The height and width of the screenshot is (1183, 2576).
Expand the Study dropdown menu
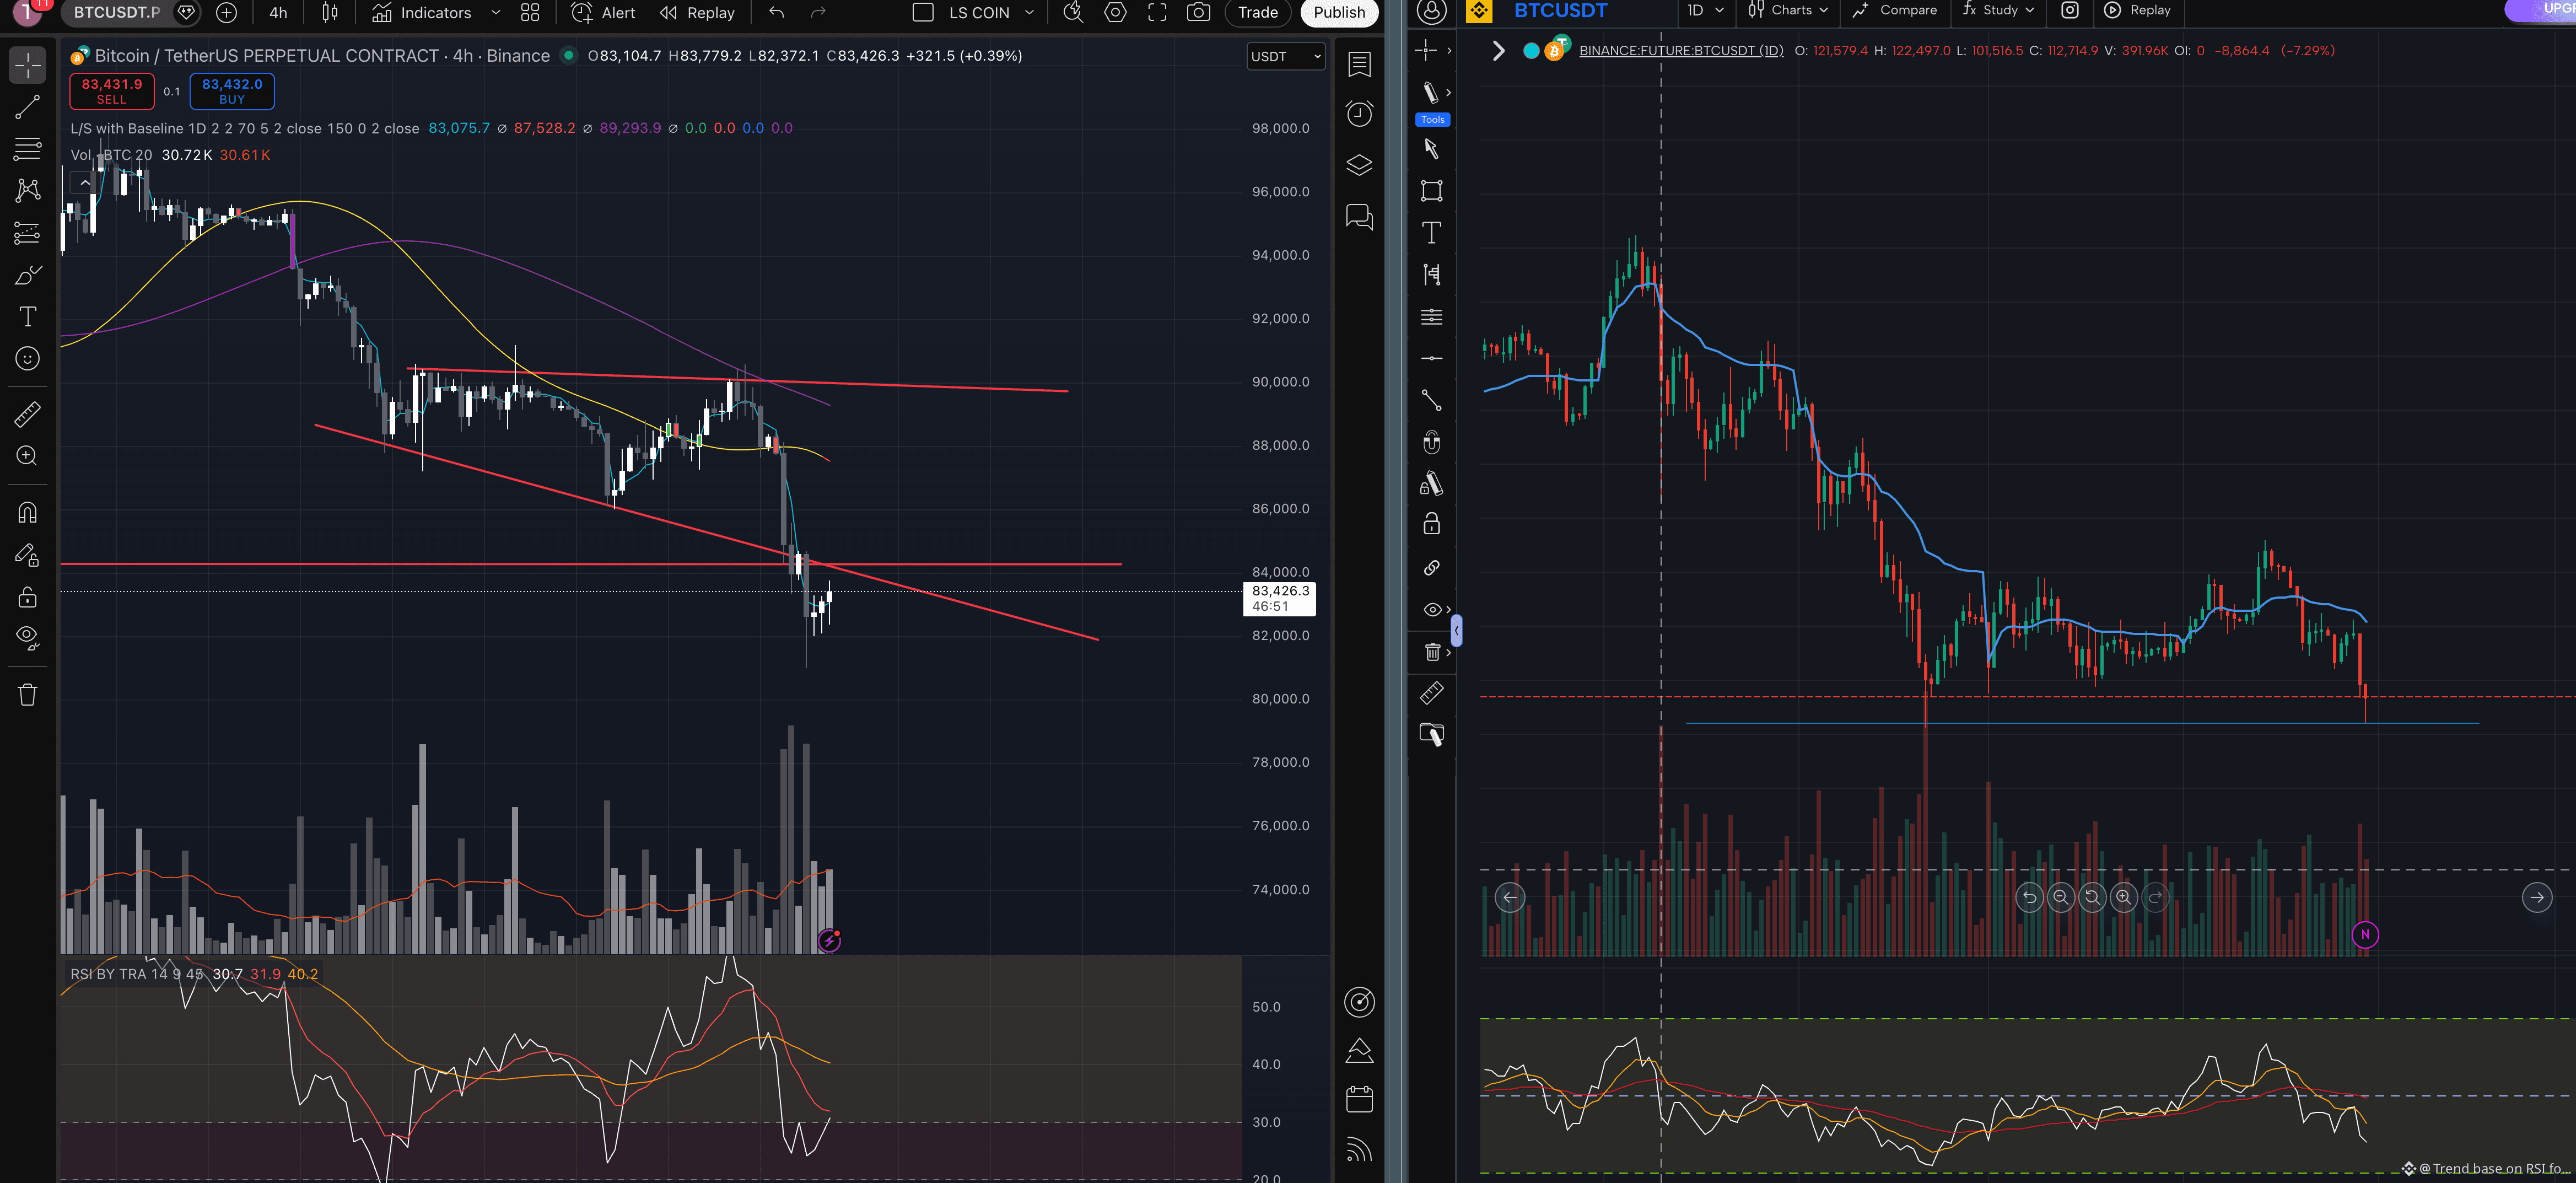click(x=1998, y=10)
